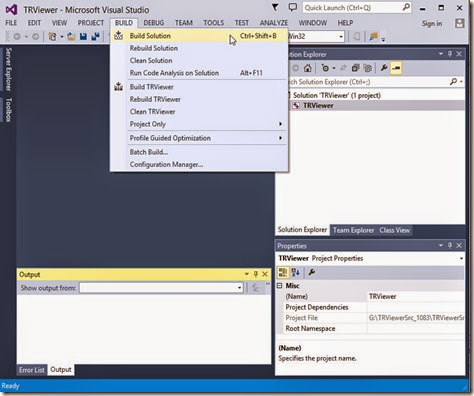The height and width of the screenshot is (396, 474).
Task: Open Configuration Manager from Build menu
Action: click(x=166, y=164)
